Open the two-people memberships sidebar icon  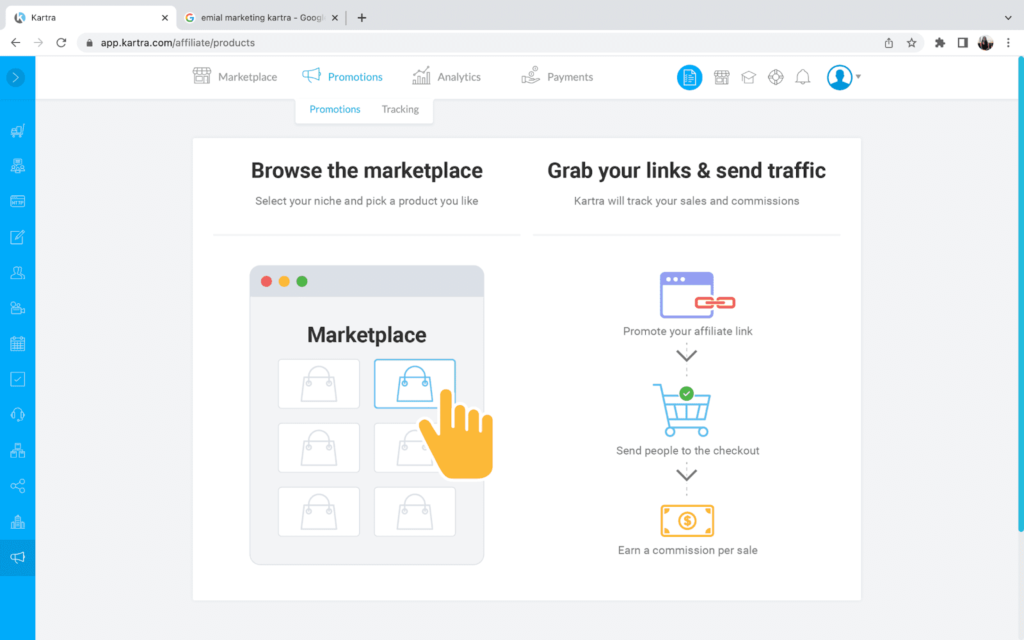(x=18, y=272)
